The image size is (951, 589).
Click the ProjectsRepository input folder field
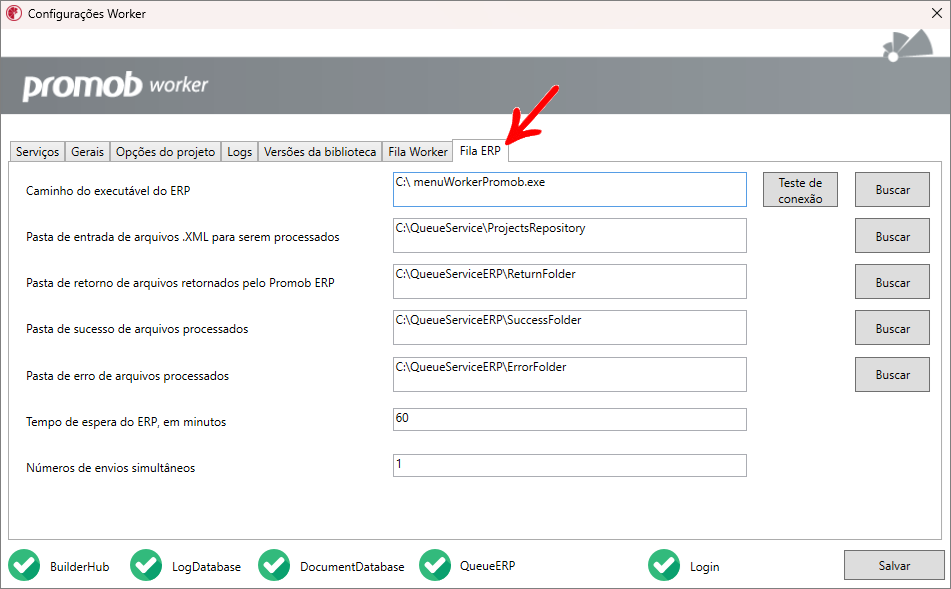[x=570, y=236]
